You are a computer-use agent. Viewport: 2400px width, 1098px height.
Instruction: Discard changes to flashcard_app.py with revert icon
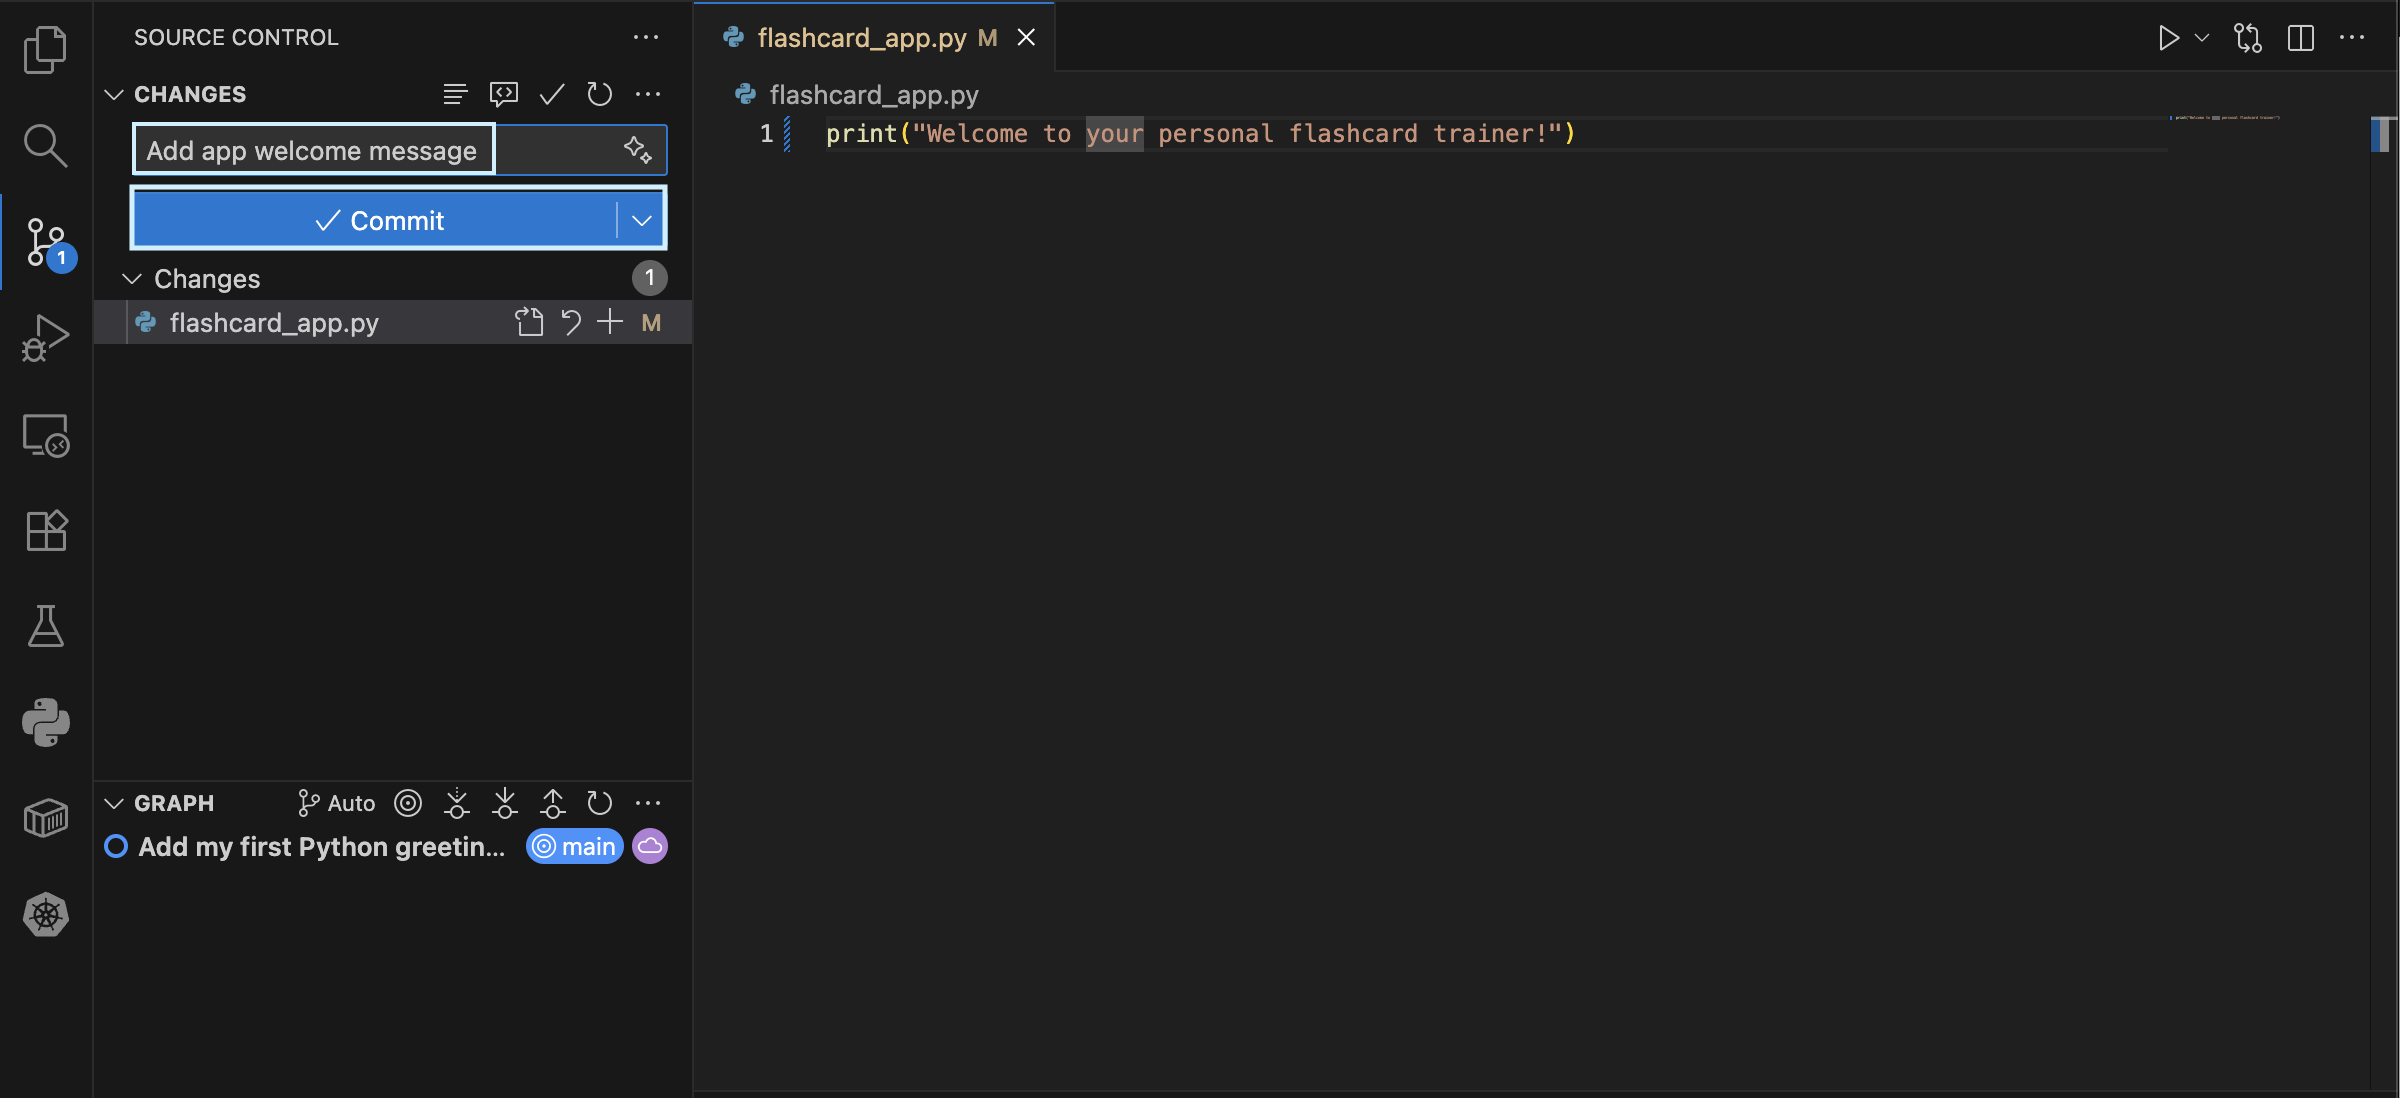571,322
